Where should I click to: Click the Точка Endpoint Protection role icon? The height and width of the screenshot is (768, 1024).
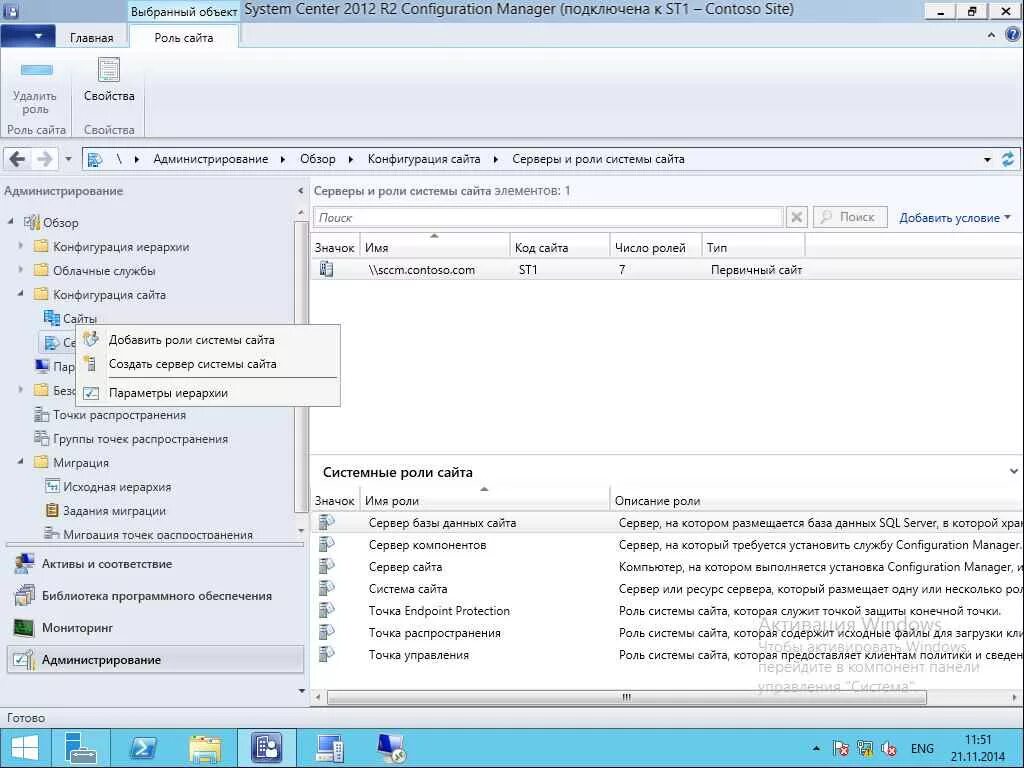(327, 611)
